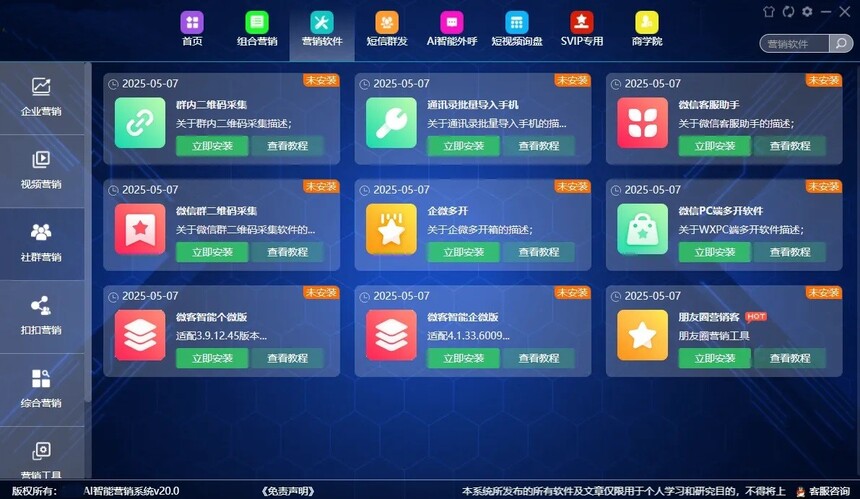The width and height of the screenshot is (860, 499).
Task: Click the search magnifier button
Action: (x=840, y=43)
